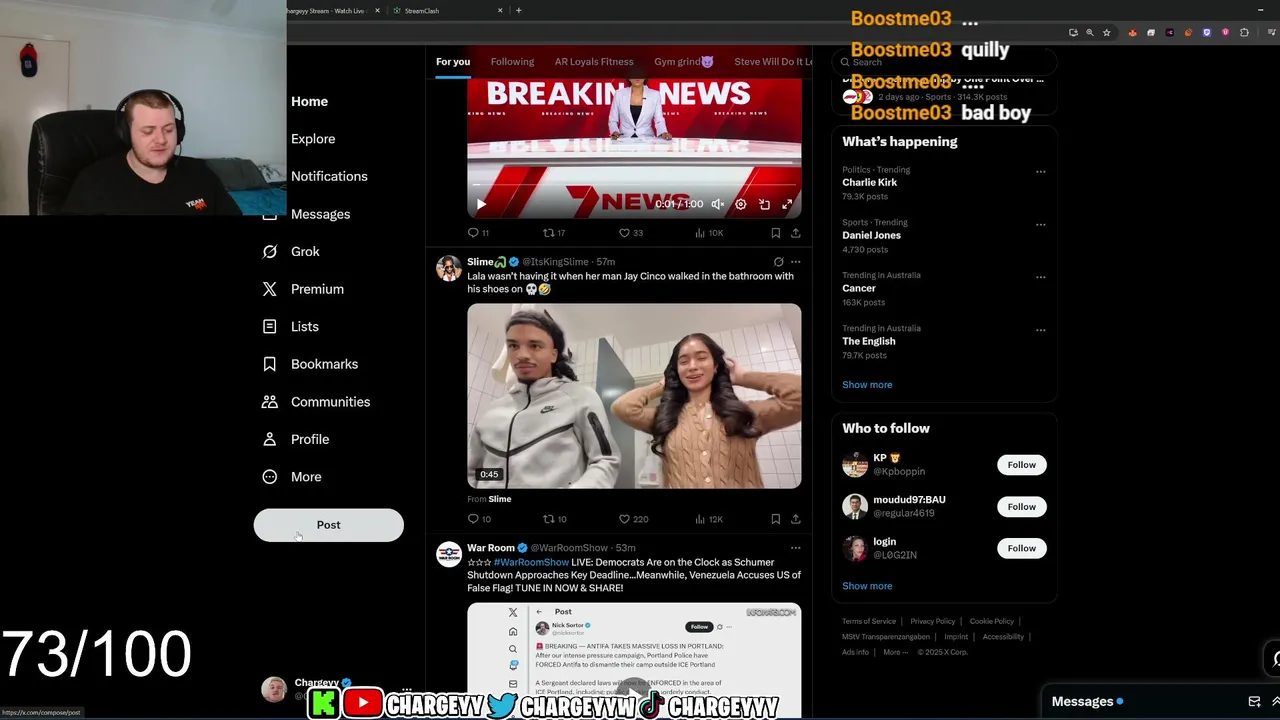Open more options for Cancer trend
This screenshot has width=1280, height=720.
tap(1041, 277)
